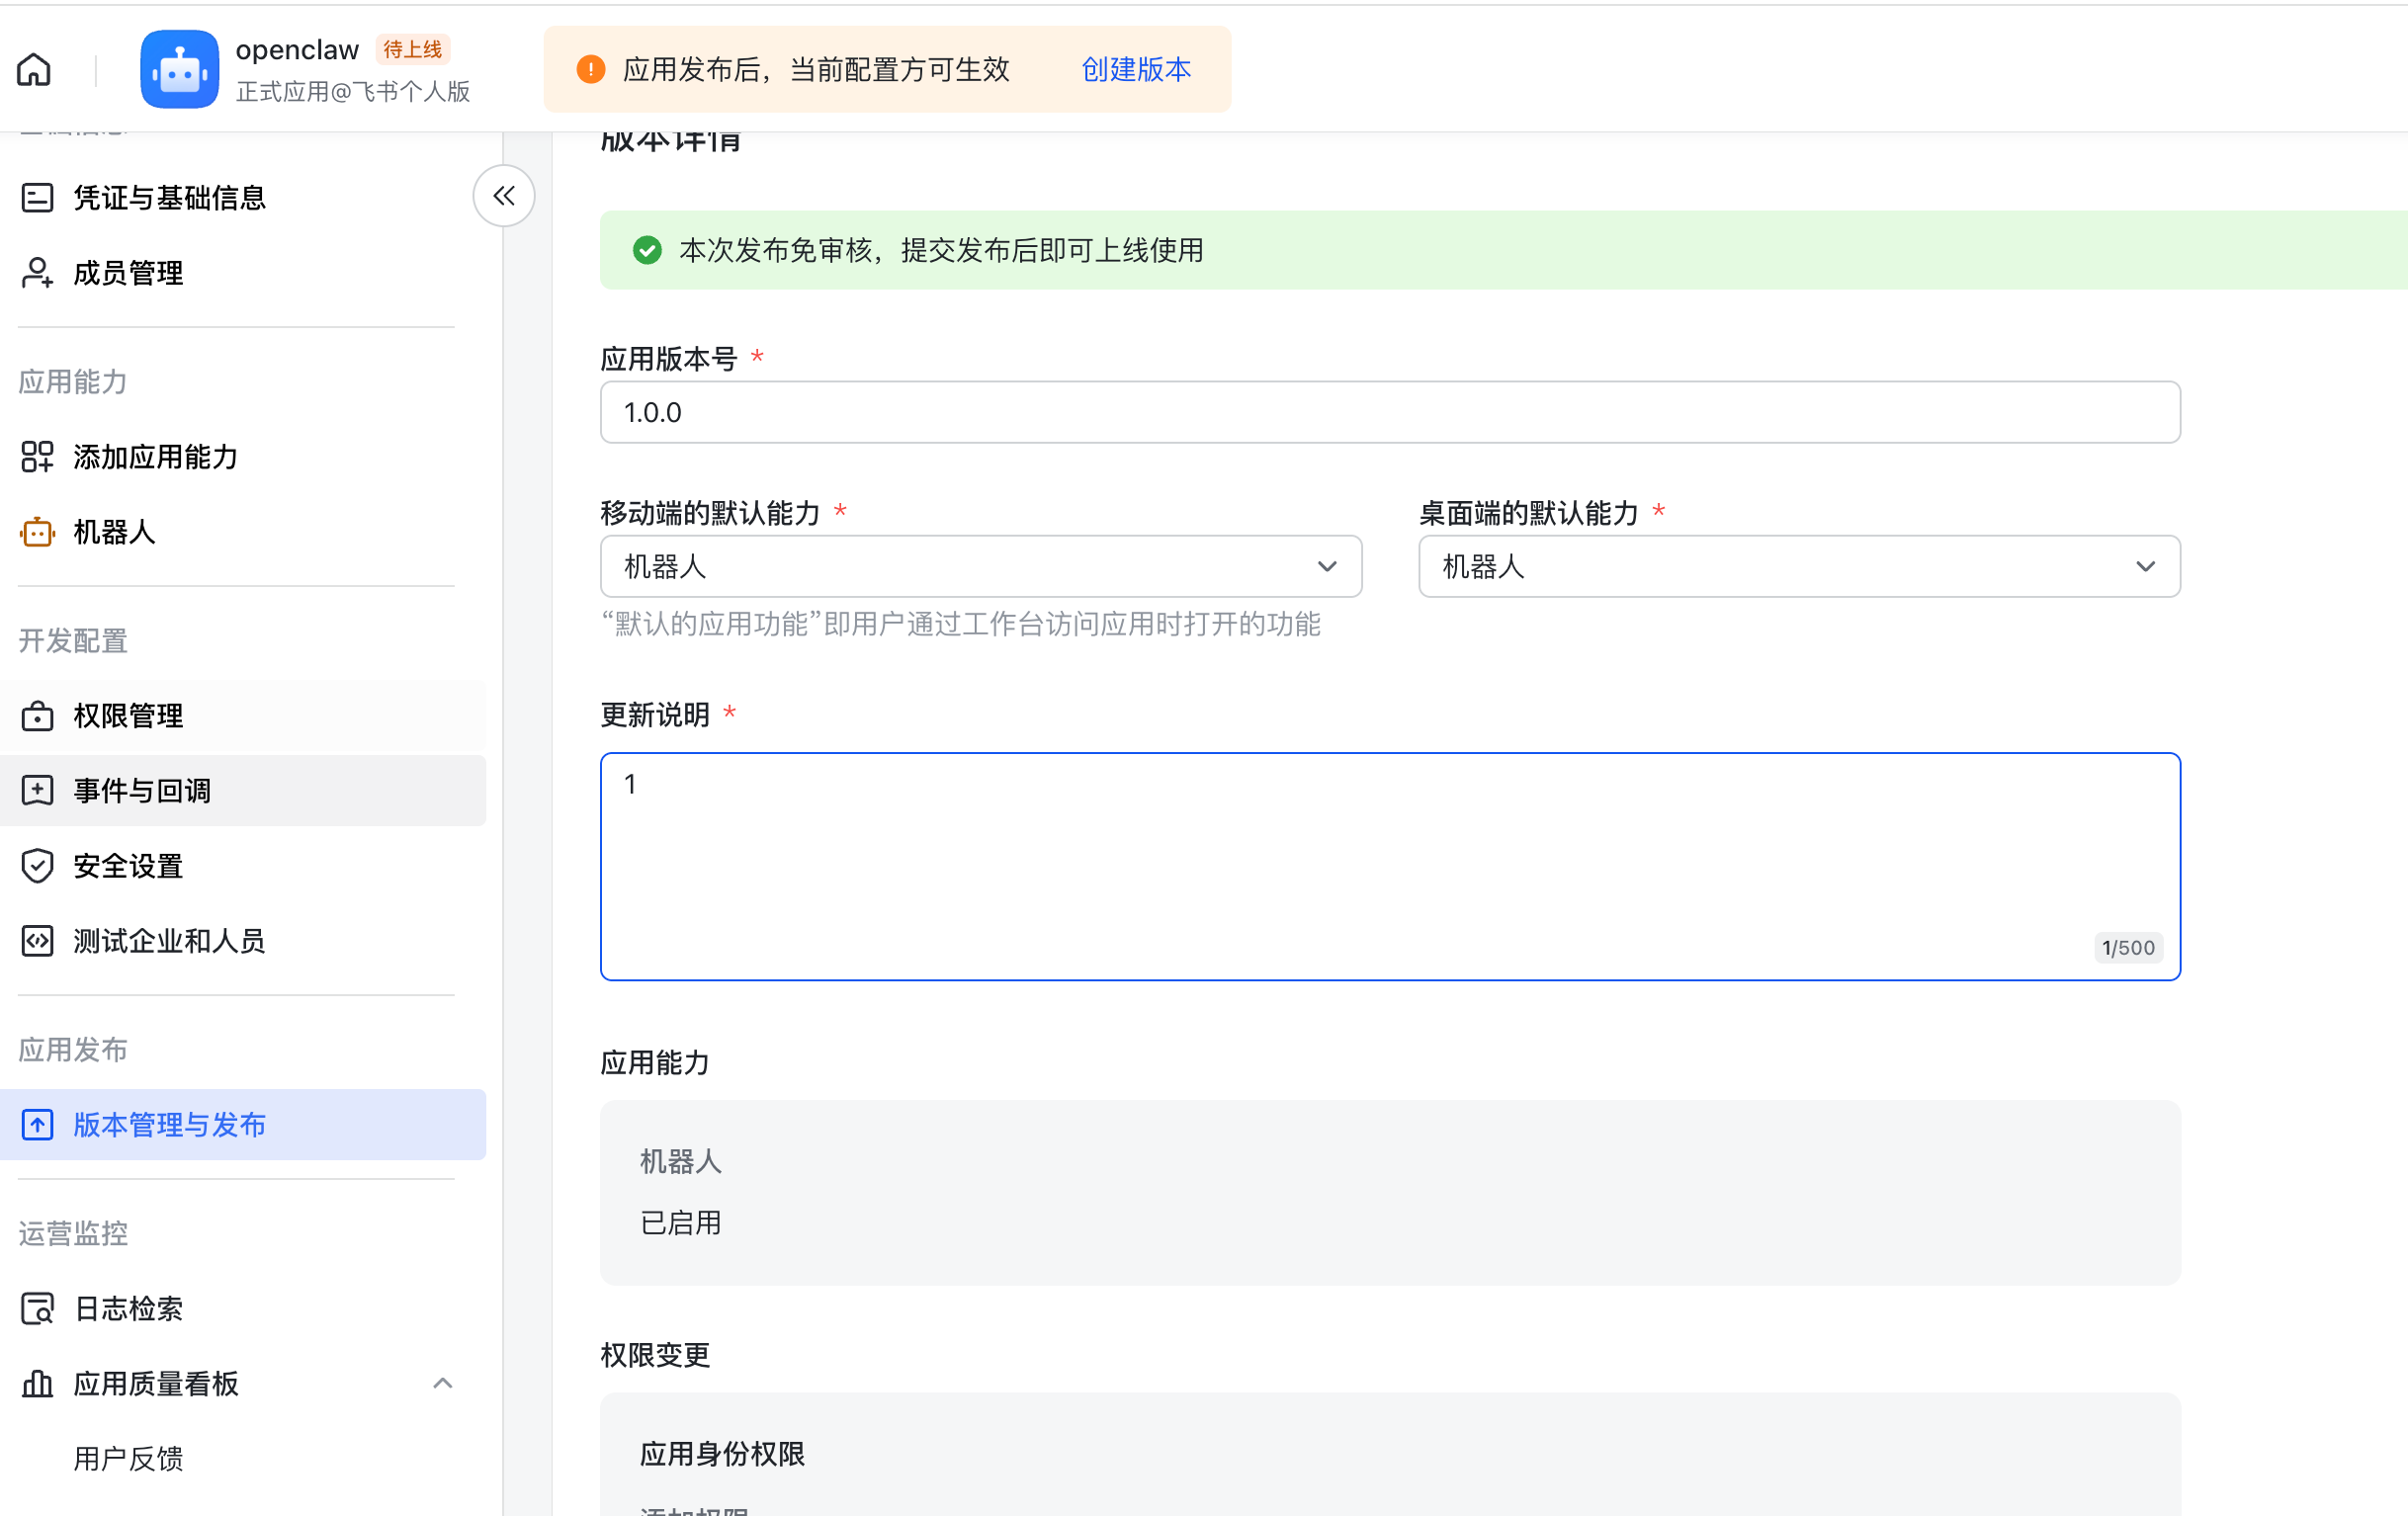Screen dimensions: 2408x1516
Task: Focus the 更新说明 text area
Action: (x=1389, y=866)
